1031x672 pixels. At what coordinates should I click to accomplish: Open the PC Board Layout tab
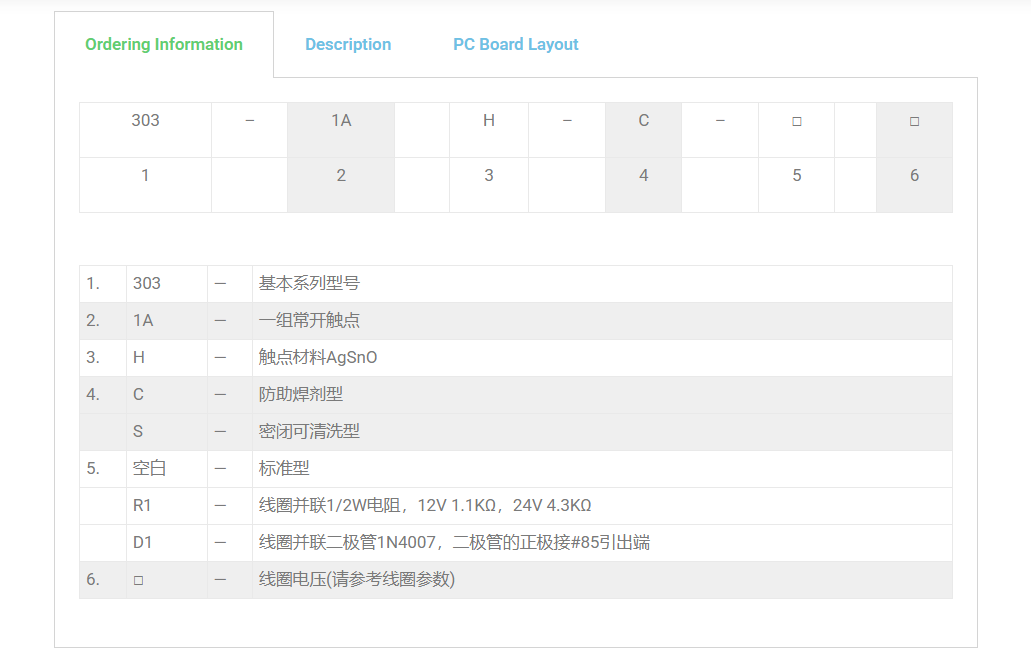(x=515, y=44)
